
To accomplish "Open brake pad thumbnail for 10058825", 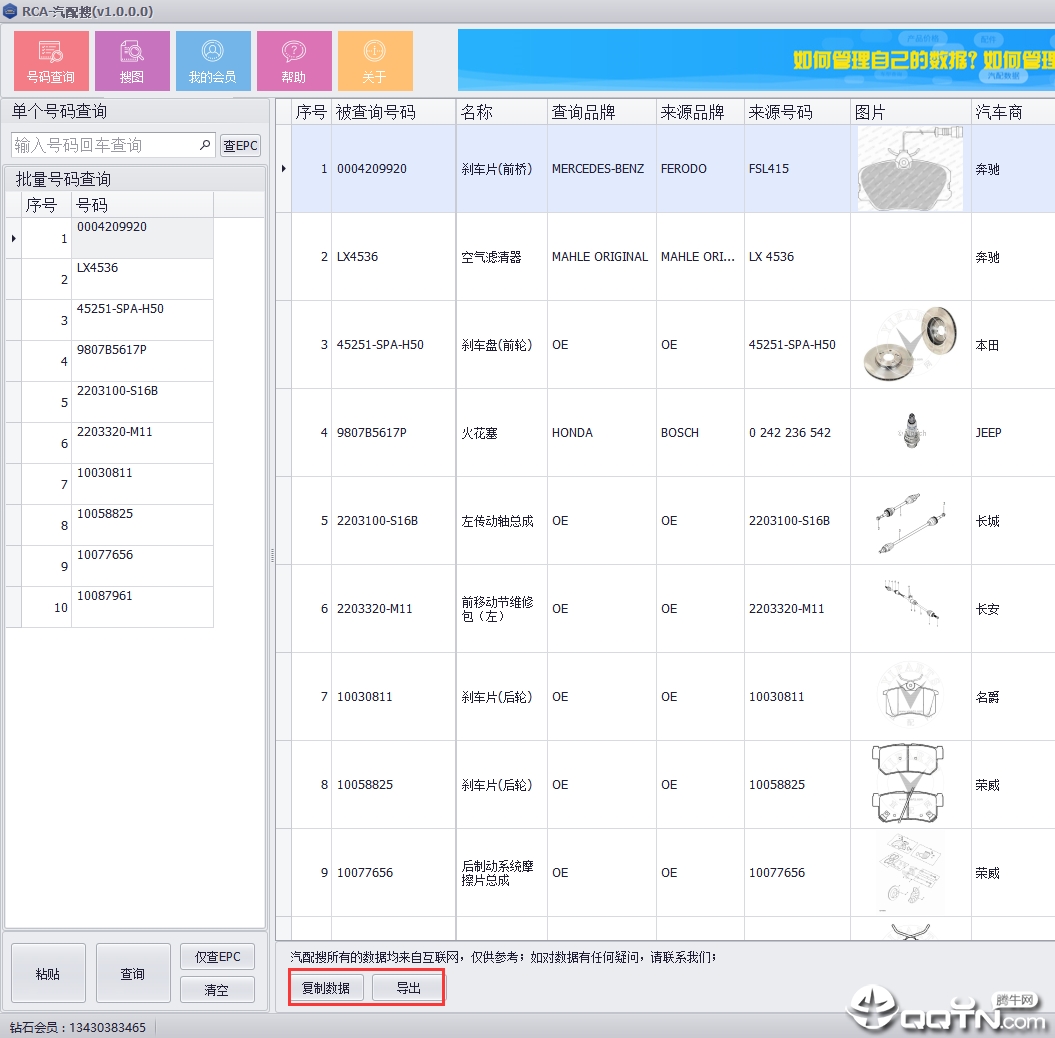I will tap(908, 783).
